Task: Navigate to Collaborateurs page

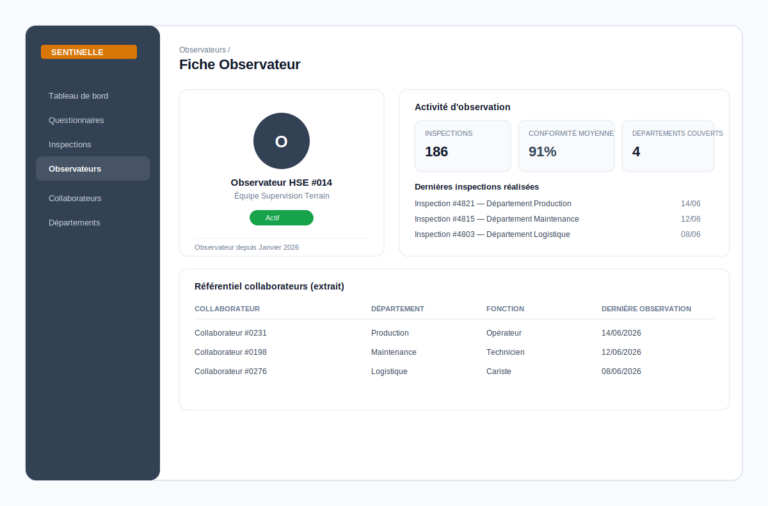Action: coord(75,198)
